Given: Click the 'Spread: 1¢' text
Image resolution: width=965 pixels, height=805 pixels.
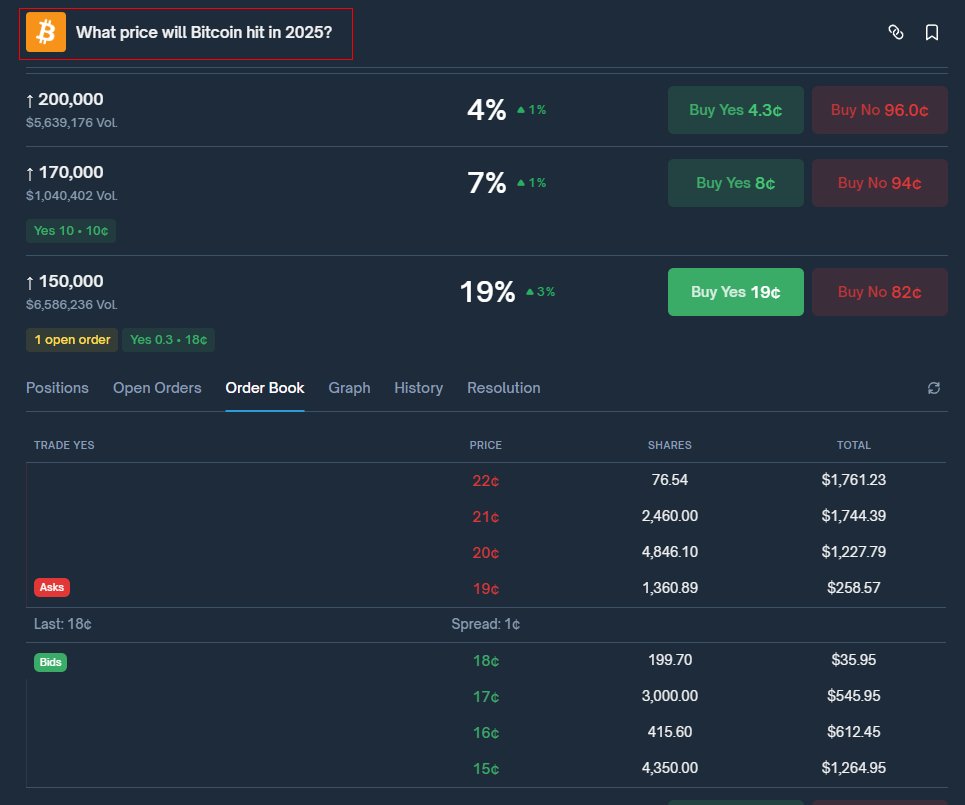Looking at the screenshot, I should coord(486,624).
